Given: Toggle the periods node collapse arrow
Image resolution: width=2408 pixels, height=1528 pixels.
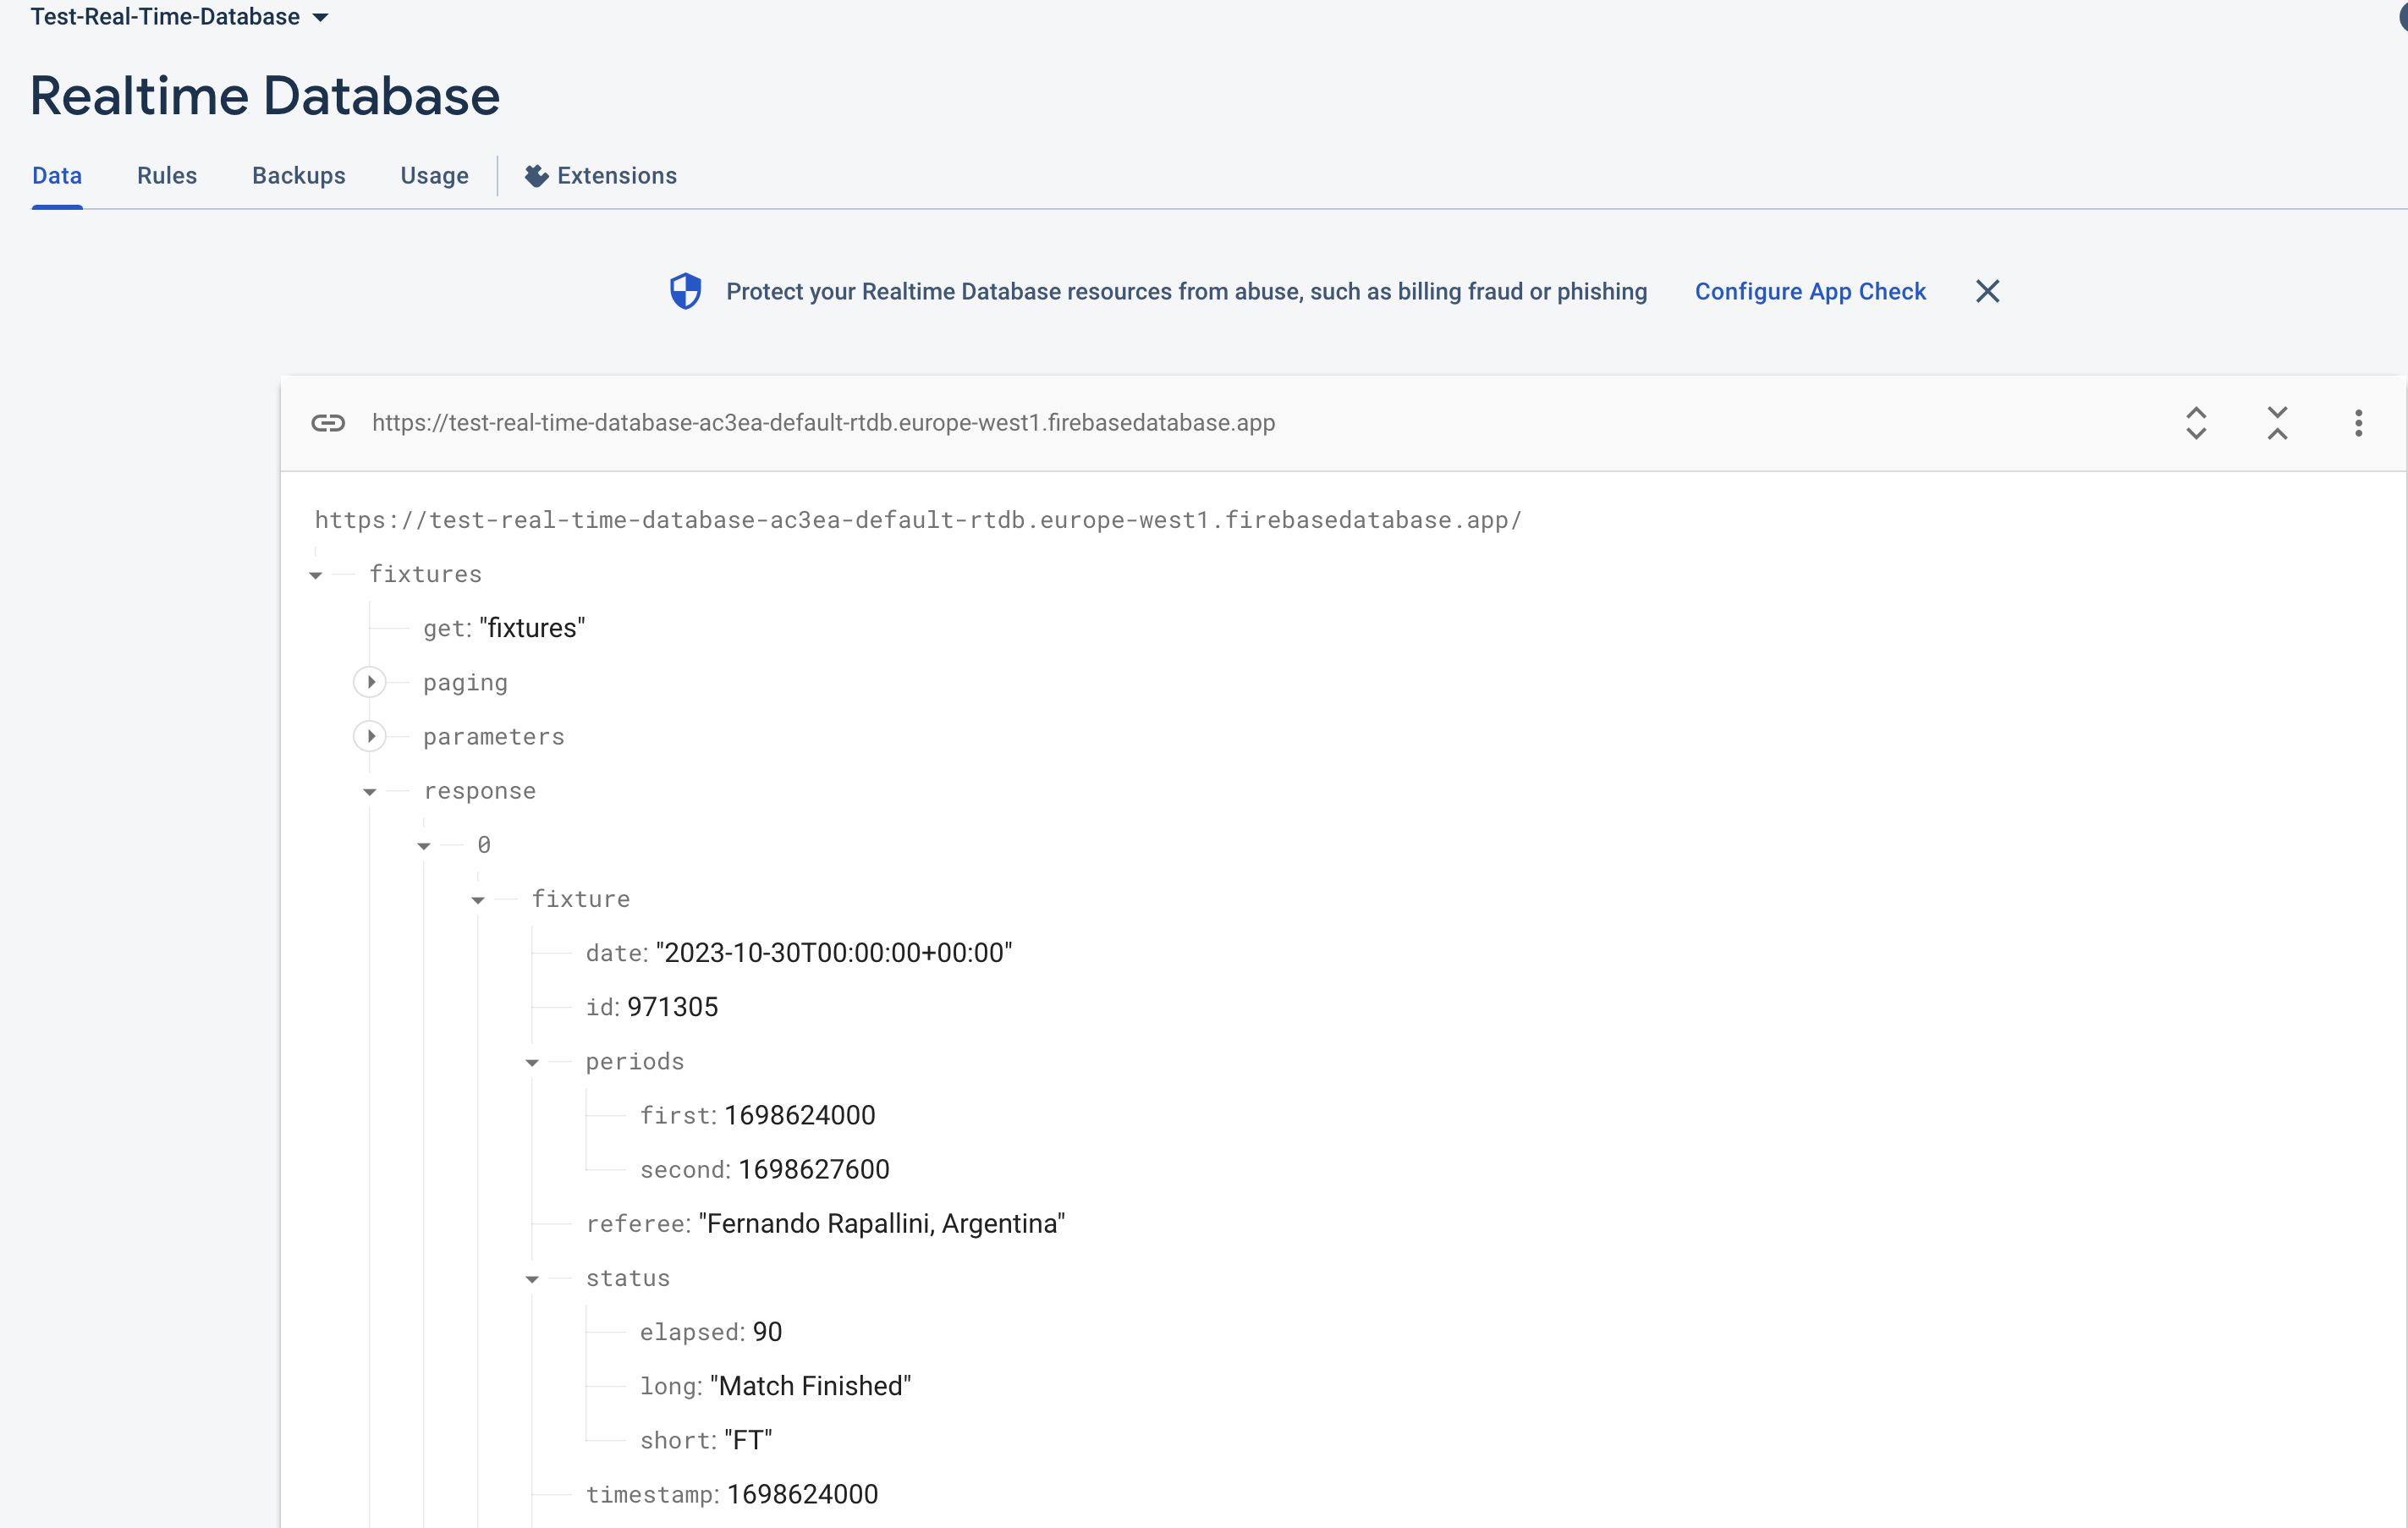Looking at the screenshot, I should (x=532, y=1059).
